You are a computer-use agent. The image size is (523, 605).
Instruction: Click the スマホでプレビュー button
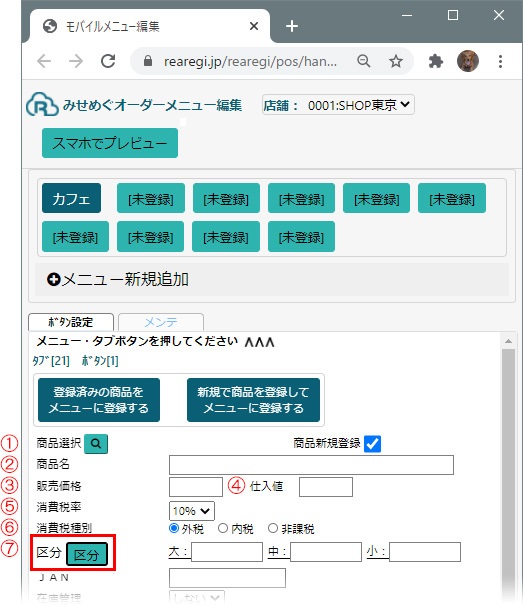tap(110, 143)
